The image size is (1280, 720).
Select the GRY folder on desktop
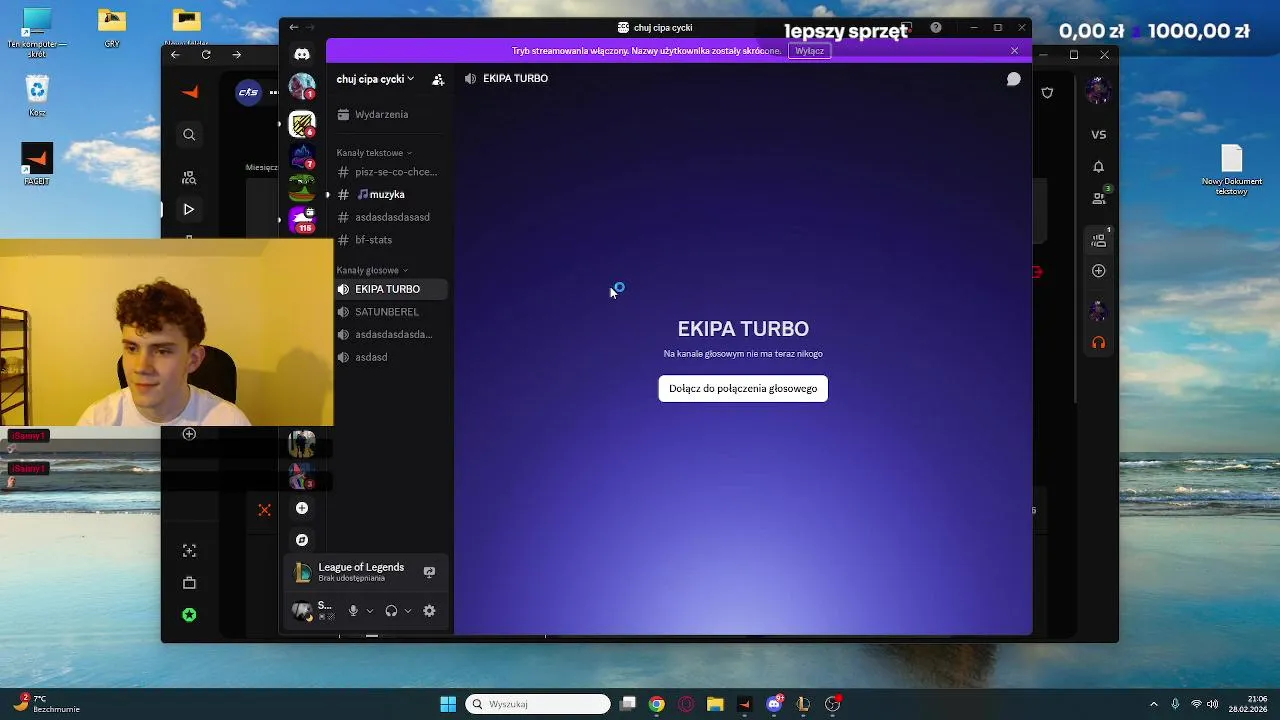point(112,28)
